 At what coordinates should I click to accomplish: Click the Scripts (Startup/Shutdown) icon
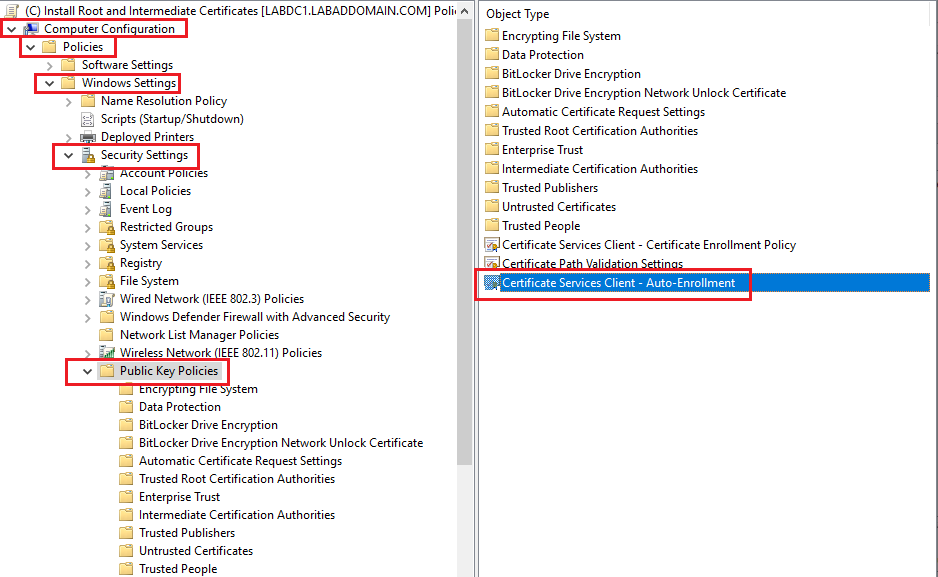88,119
